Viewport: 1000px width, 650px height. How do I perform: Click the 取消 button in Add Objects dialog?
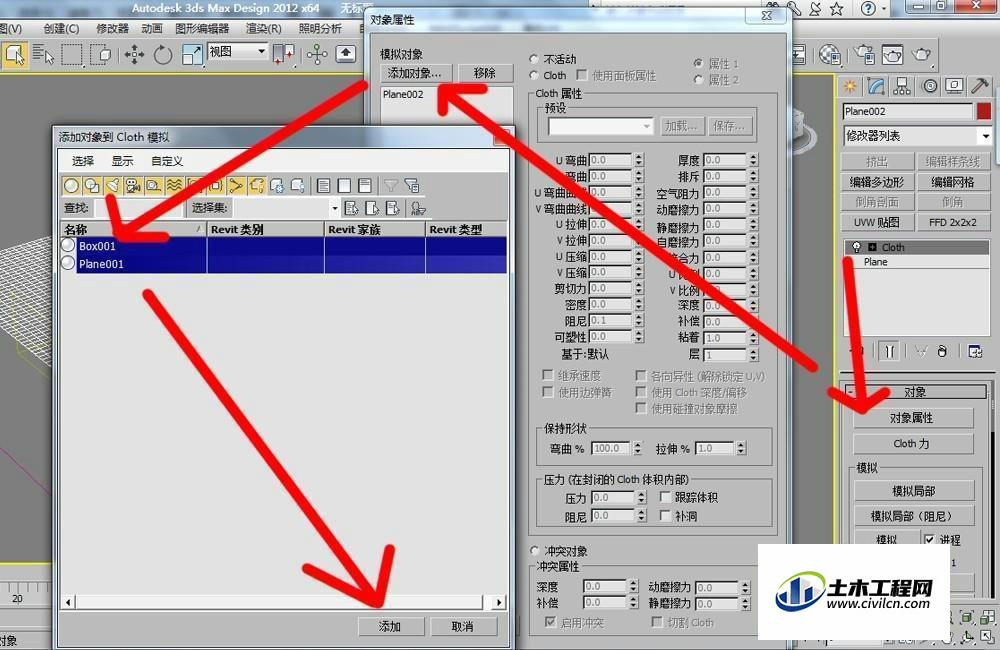click(462, 626)
